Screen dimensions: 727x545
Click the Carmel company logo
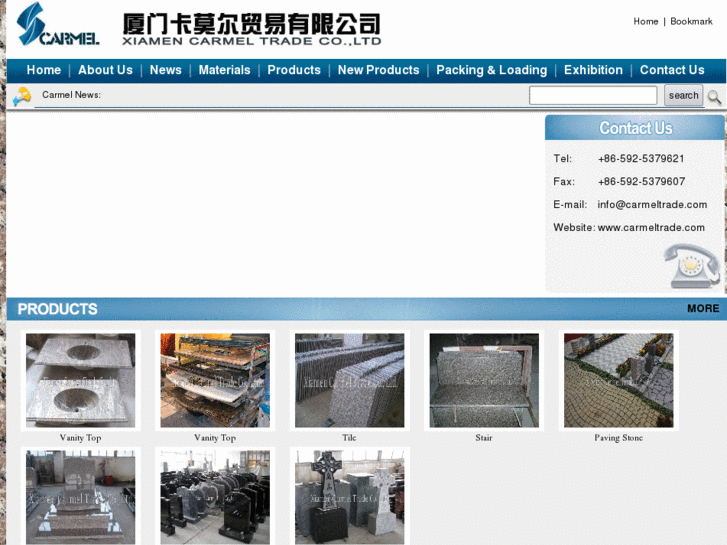tap(57, 24)
